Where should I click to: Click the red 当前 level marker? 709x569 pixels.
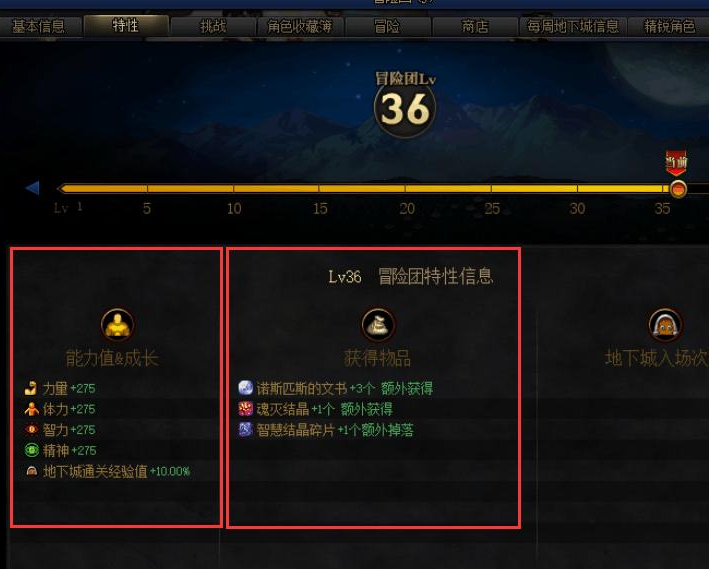pos(676,163)
